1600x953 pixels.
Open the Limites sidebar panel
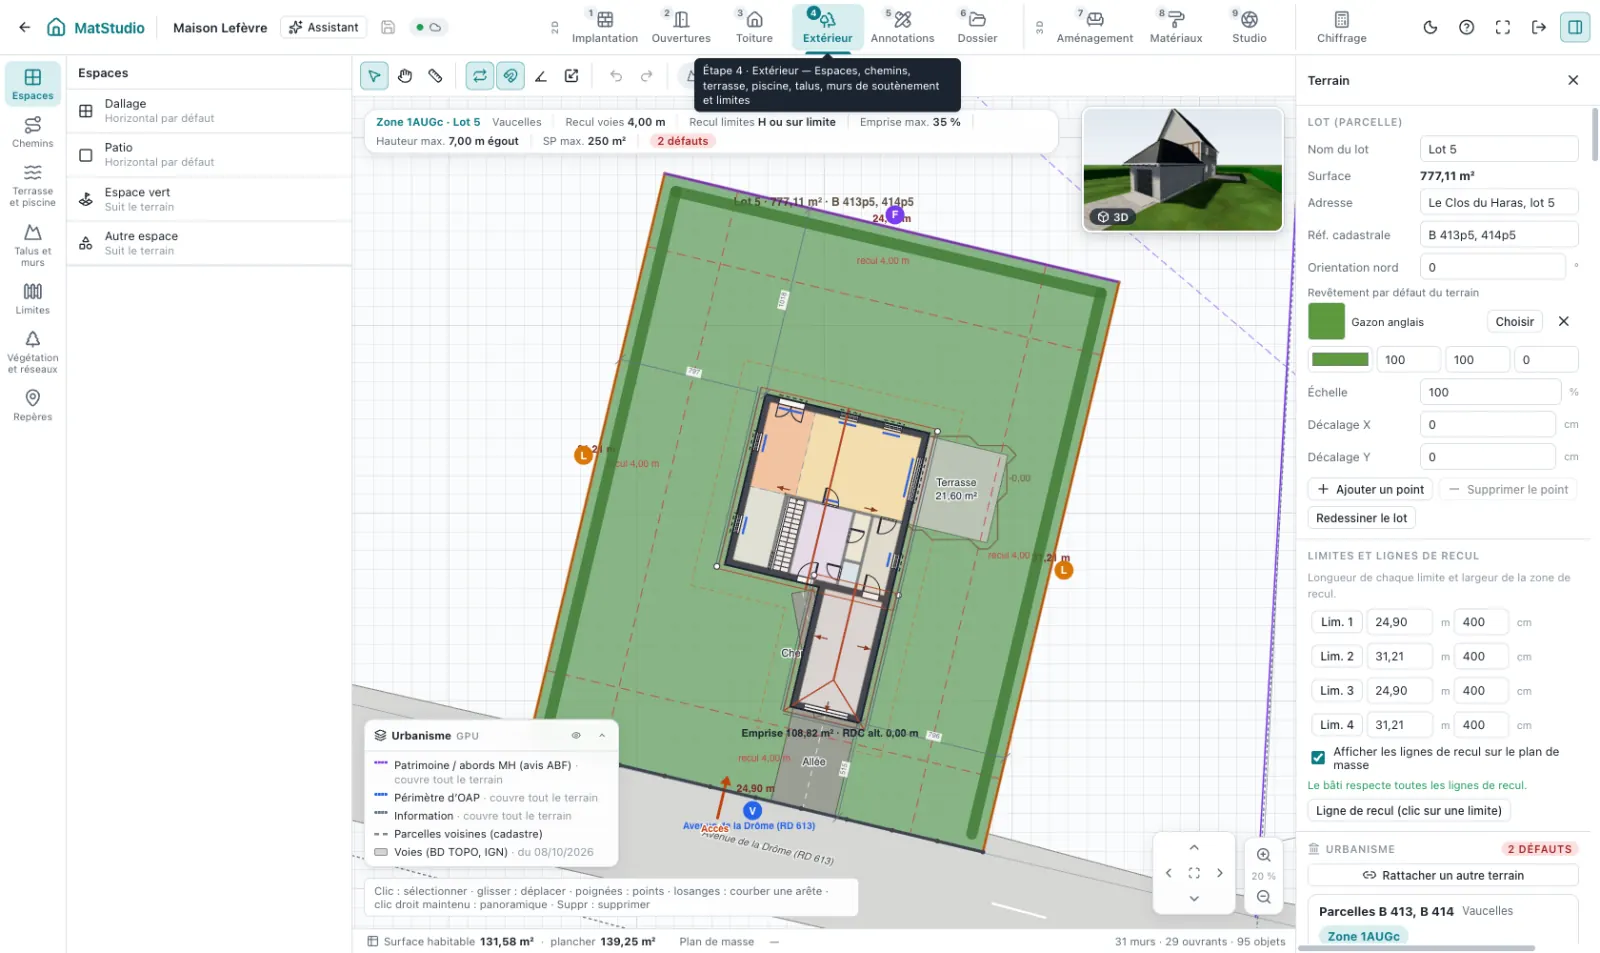pos(33,298)
